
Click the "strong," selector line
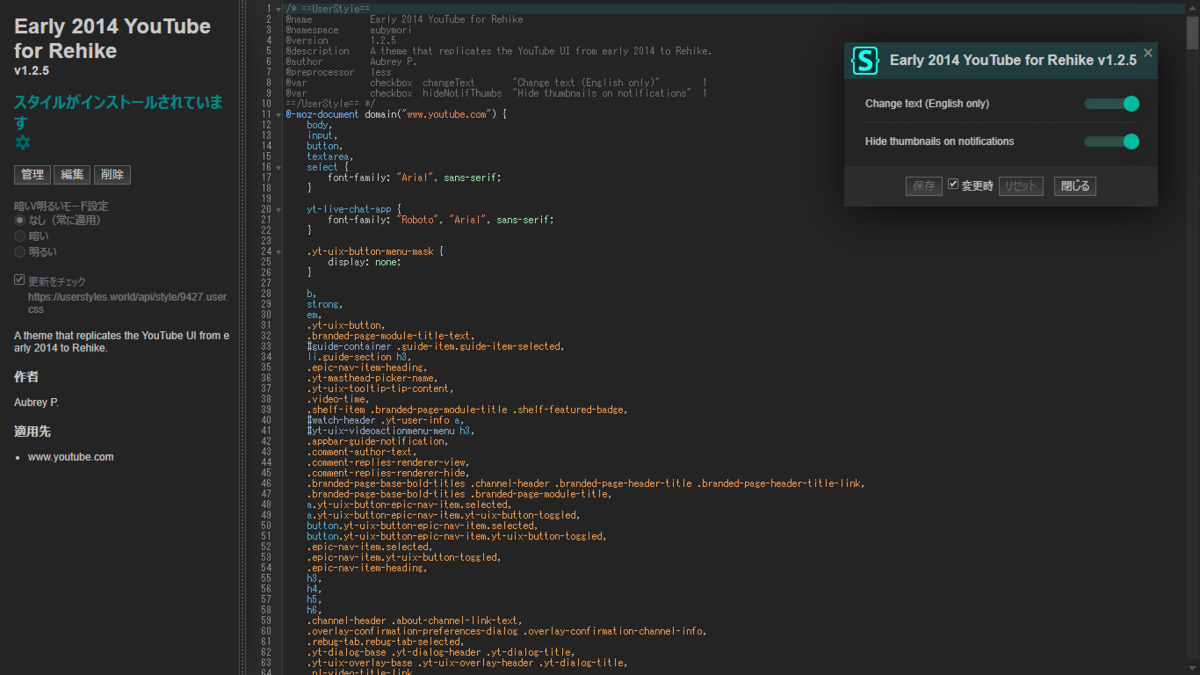coord(325,304)
